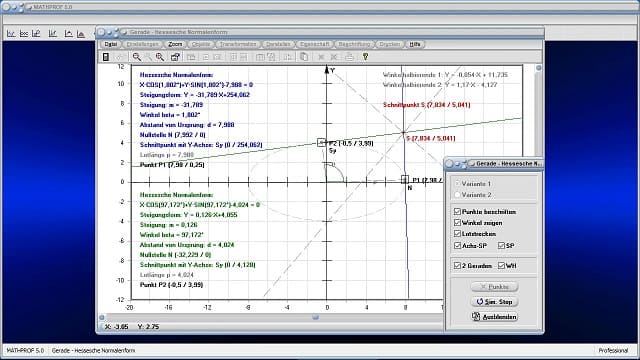Click the control panel icon at toolbar start
Screen dimensions: 640x360
click(106, 57)
